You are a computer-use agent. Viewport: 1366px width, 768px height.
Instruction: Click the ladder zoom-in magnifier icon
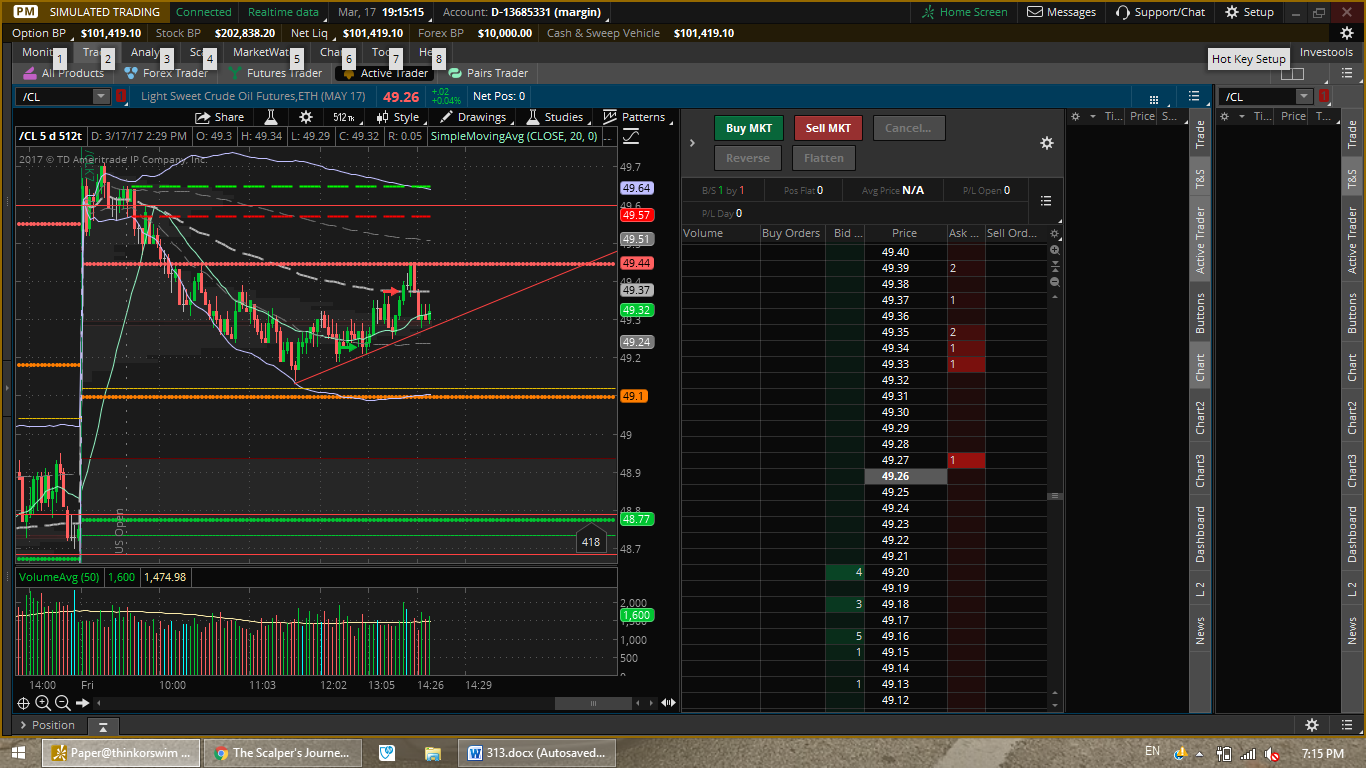tap(1054, 250)
